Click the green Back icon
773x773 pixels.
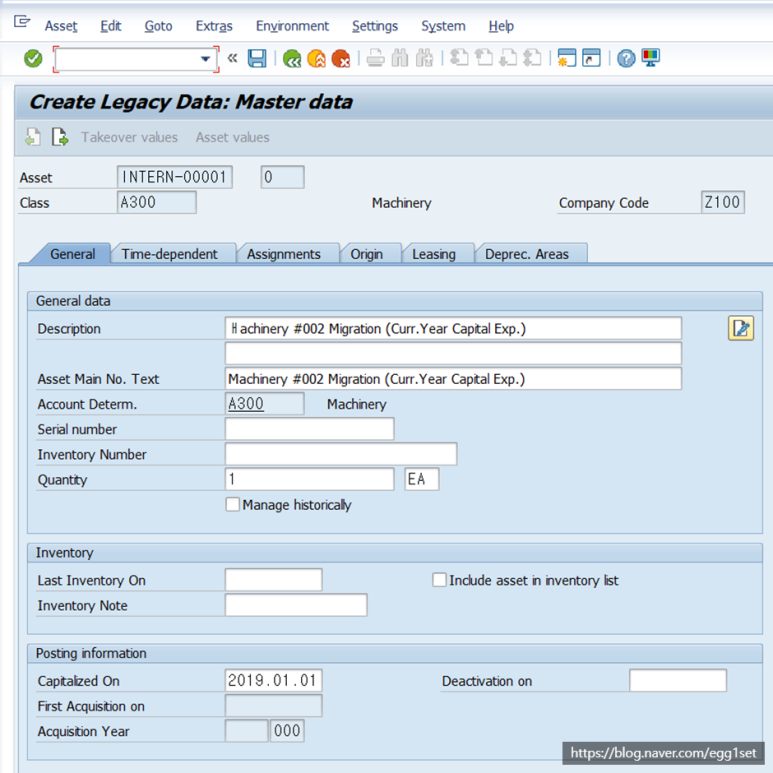(x=292, y=59)
